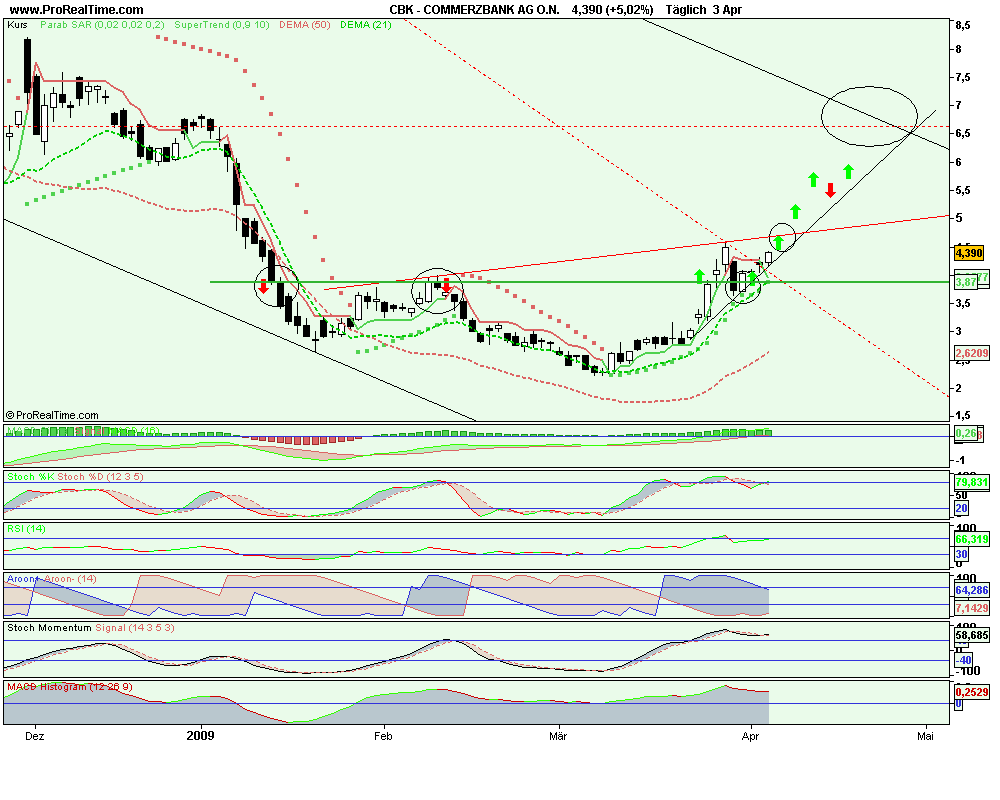Image resolution: width=1000 pixels, height=800 pixels.
Task: Select the Kurs label in price panel
Action: (17, 25)
